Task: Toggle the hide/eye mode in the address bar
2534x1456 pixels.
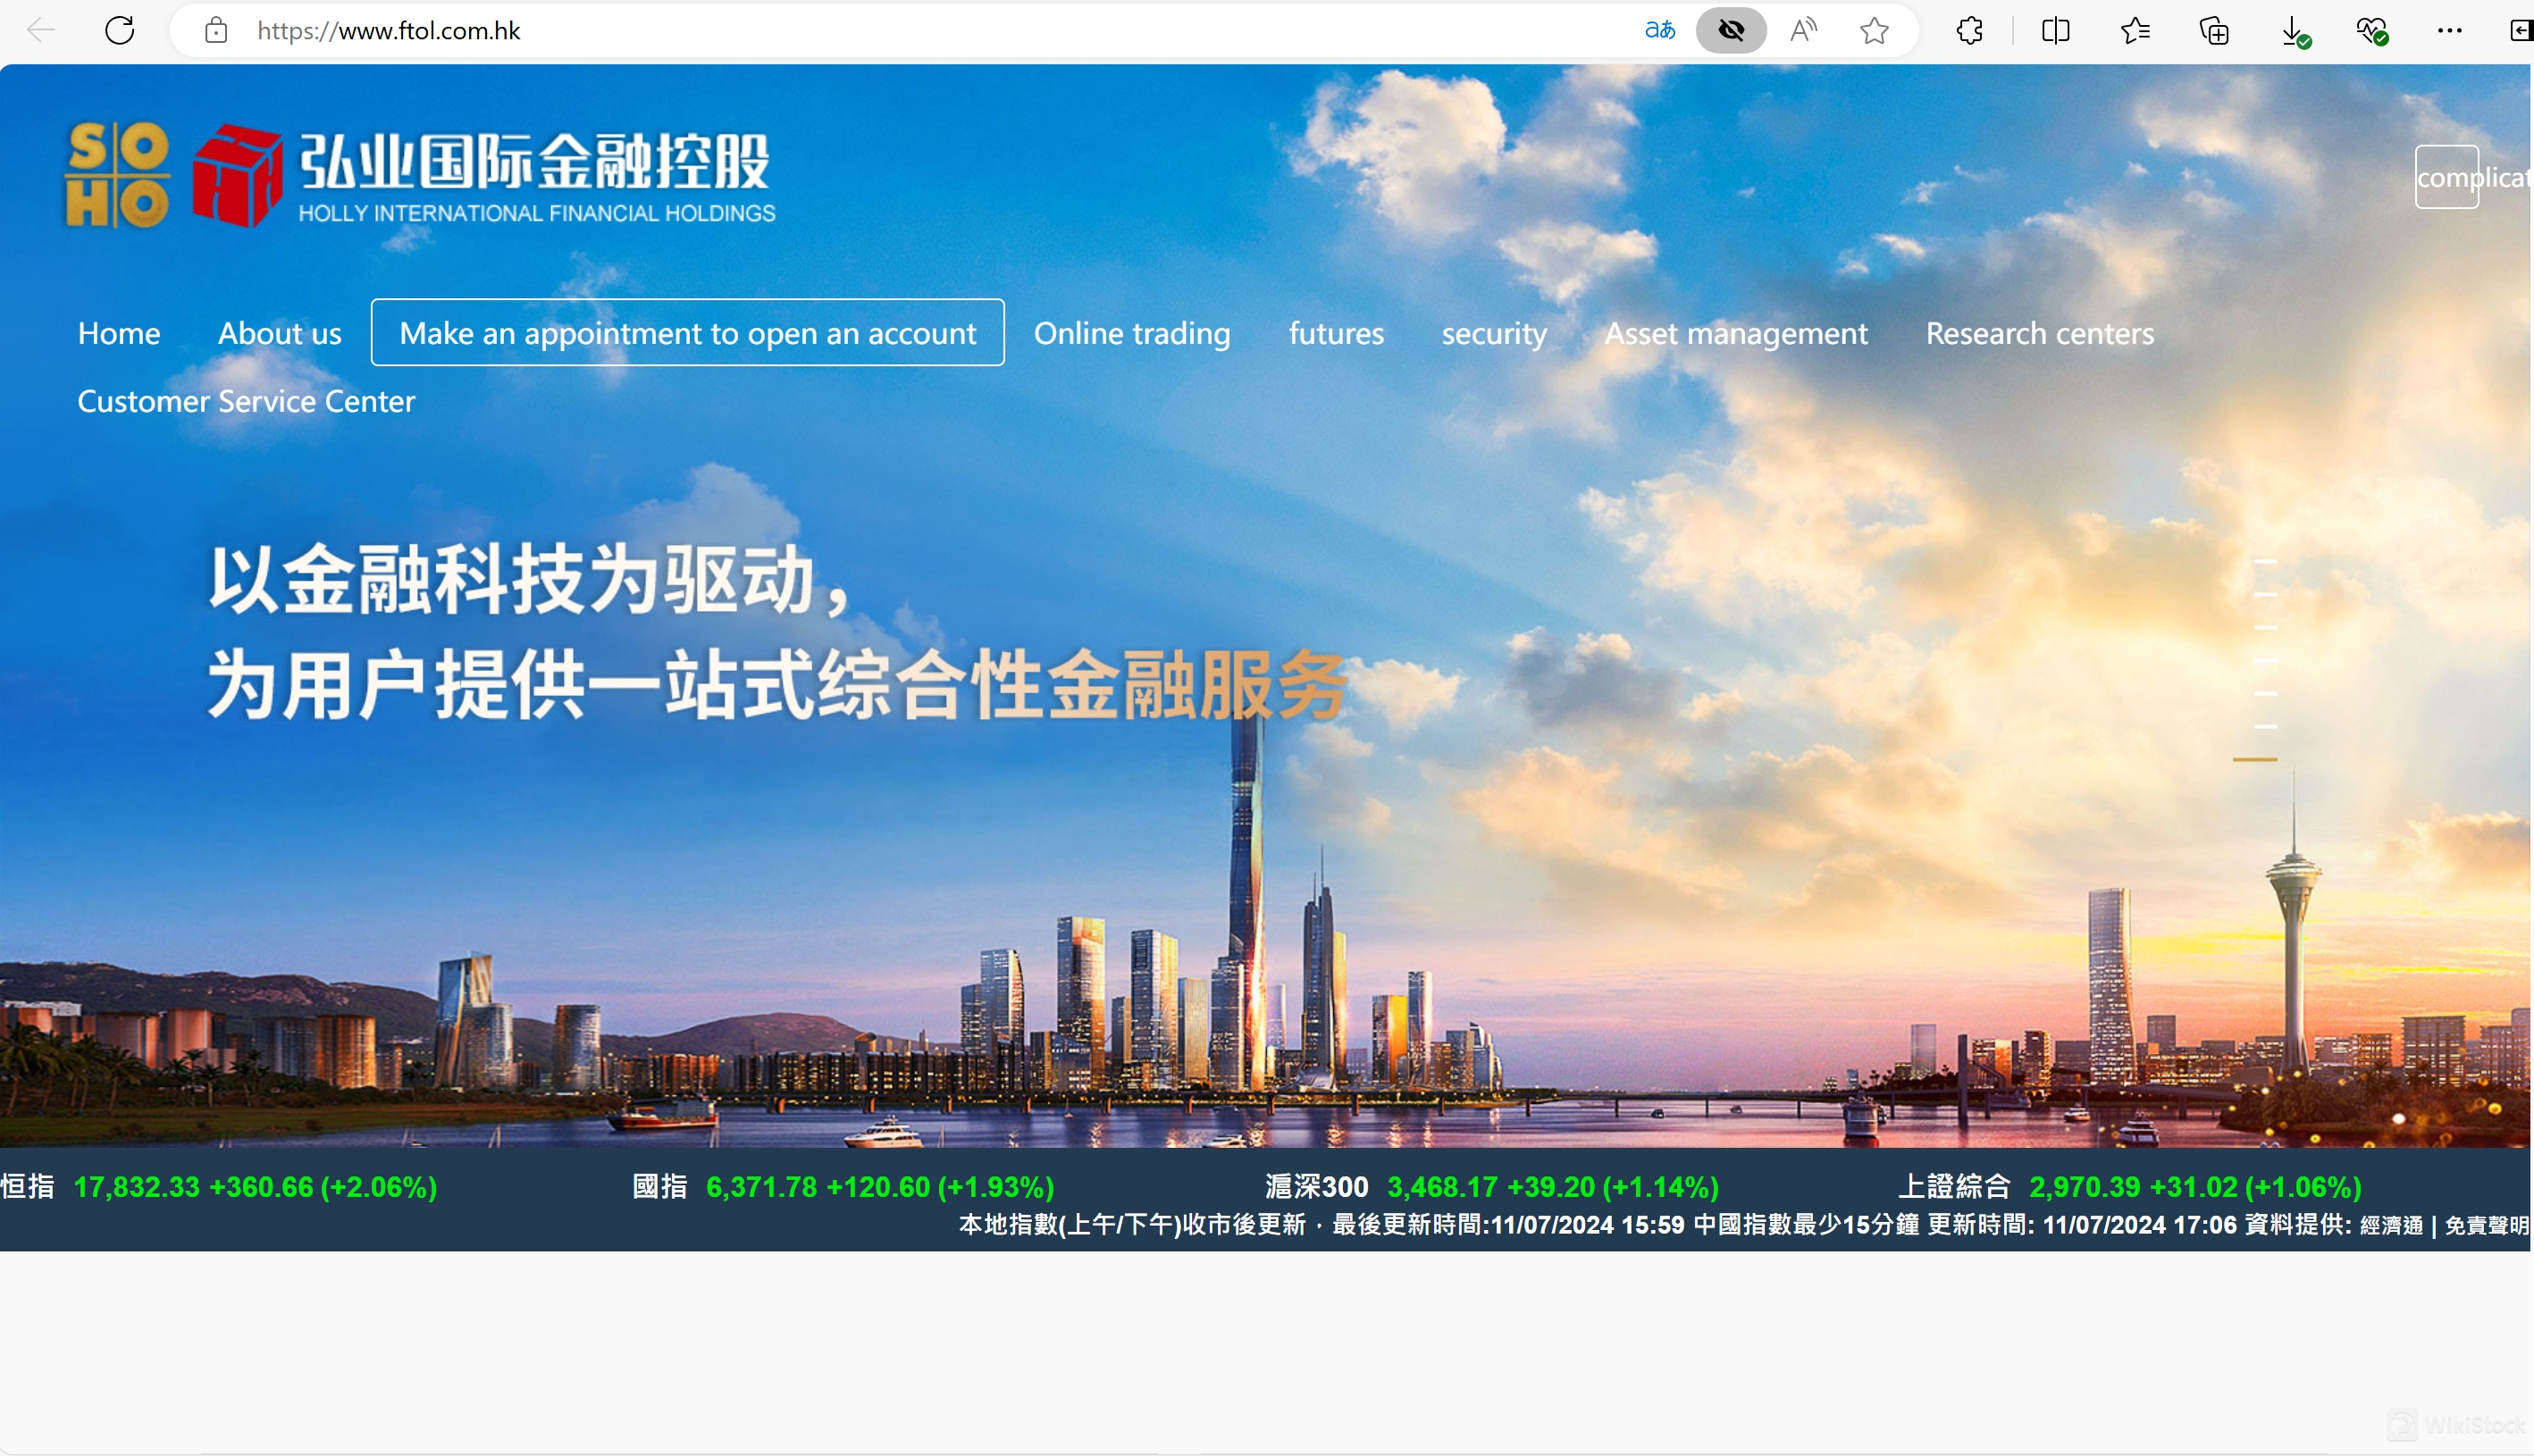Action: [x=1731, y=30]
